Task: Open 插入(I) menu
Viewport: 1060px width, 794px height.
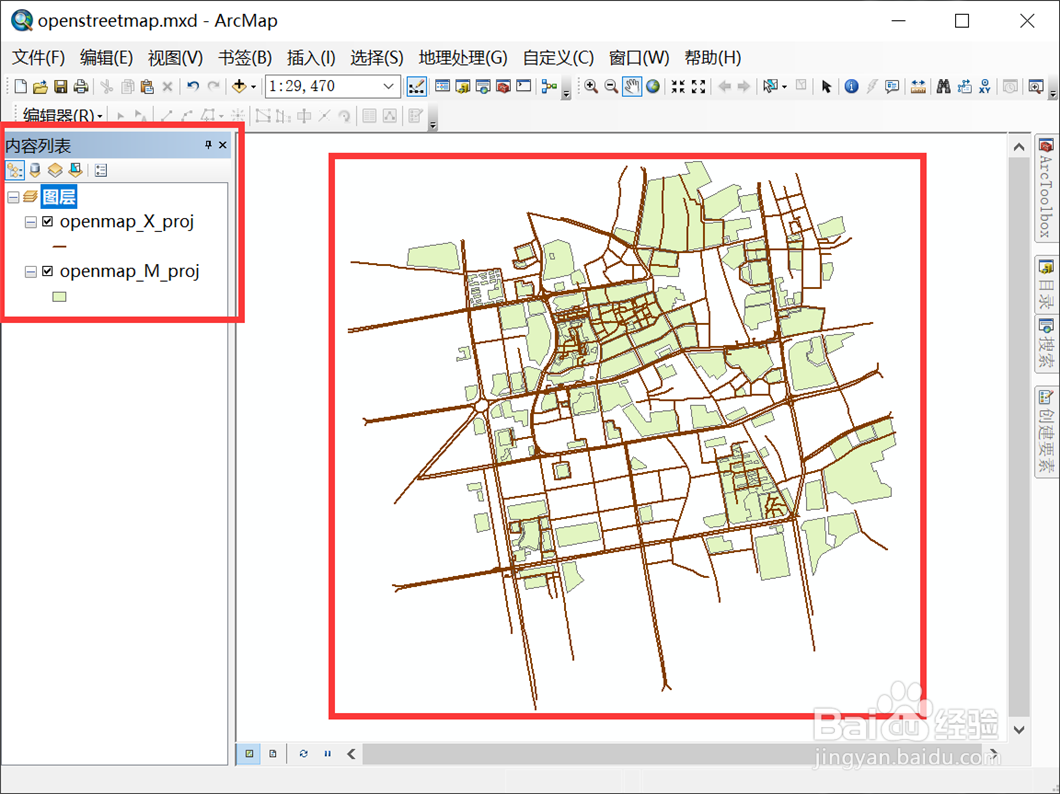Action: point(311,58)
